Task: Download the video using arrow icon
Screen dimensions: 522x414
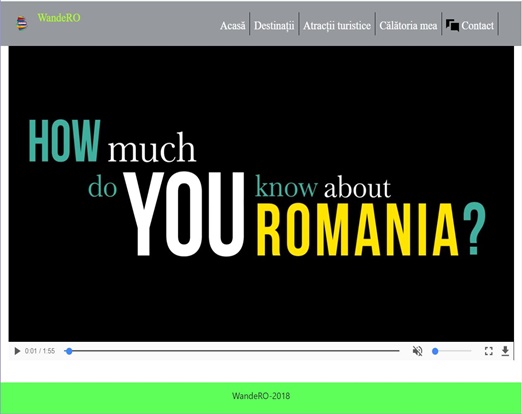Action: point(505,351)
